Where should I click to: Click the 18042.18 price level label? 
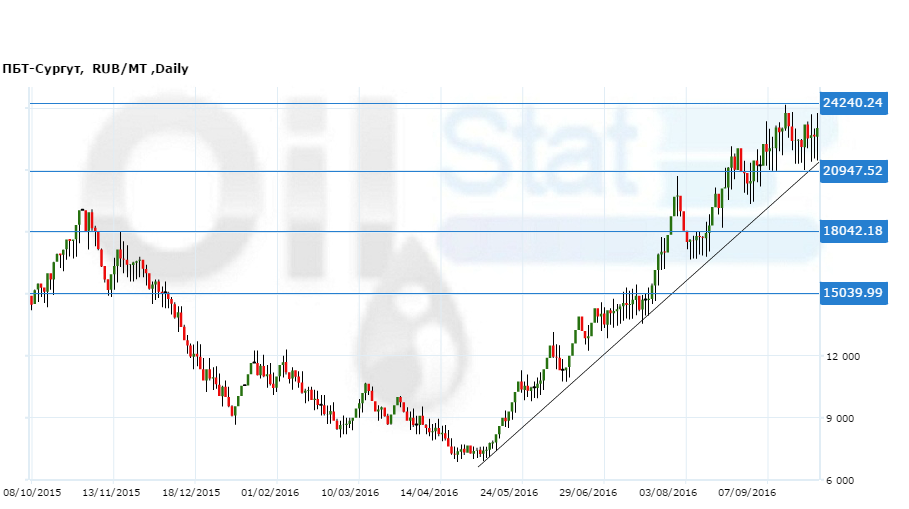pyautogui.click(x=853, y=232)
